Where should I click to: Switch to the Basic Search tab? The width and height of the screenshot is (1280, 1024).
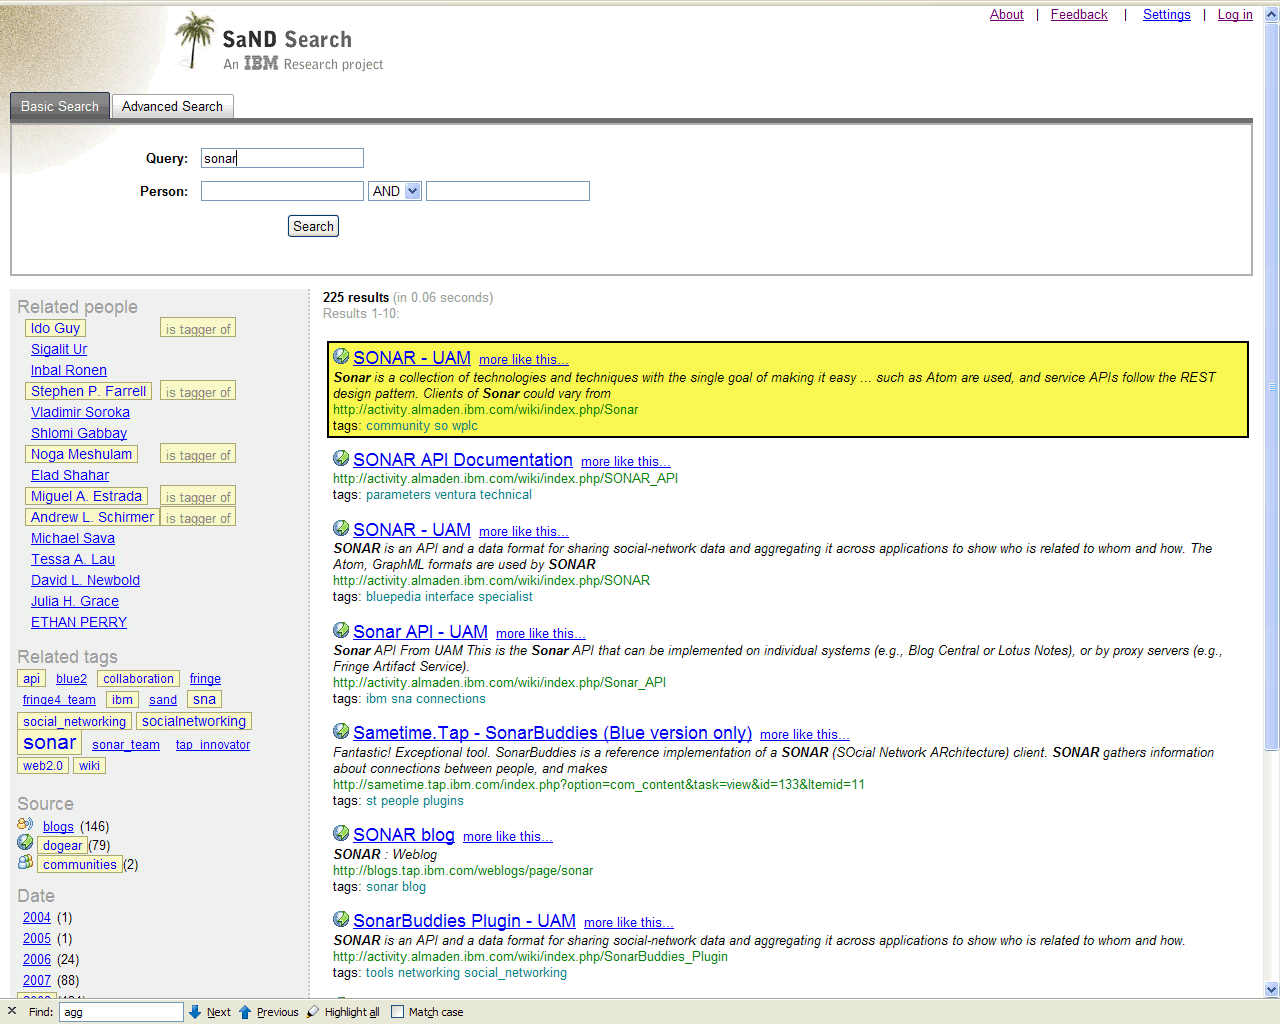60,106
